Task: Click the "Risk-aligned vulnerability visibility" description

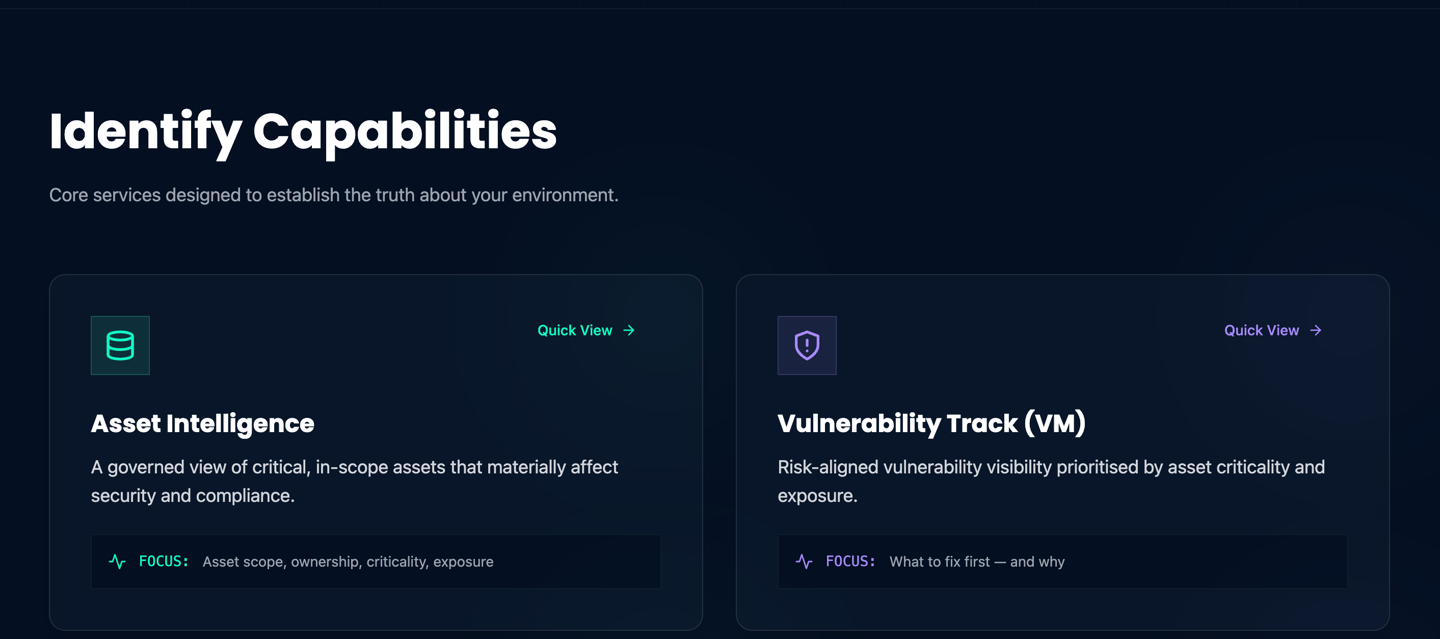Action: [x=1051, y=467]
